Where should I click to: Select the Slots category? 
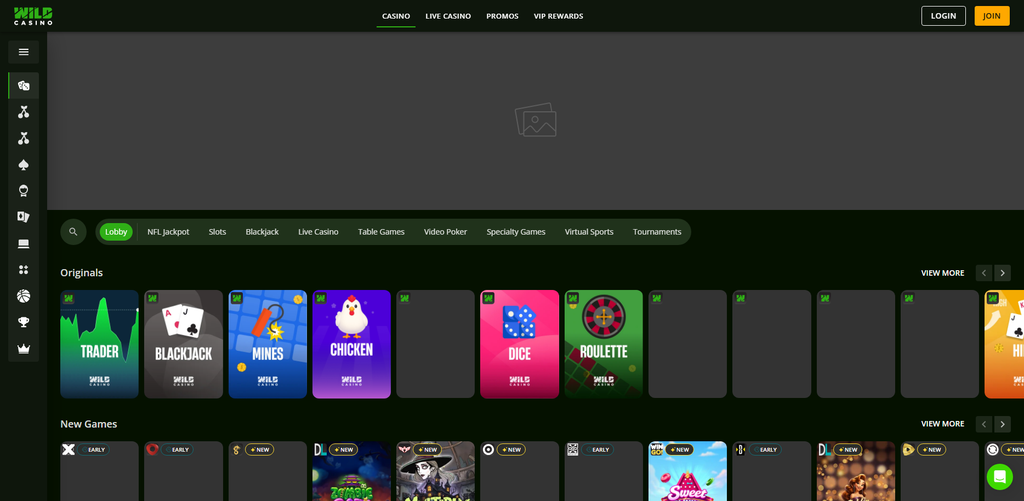(x=217, y=232)
